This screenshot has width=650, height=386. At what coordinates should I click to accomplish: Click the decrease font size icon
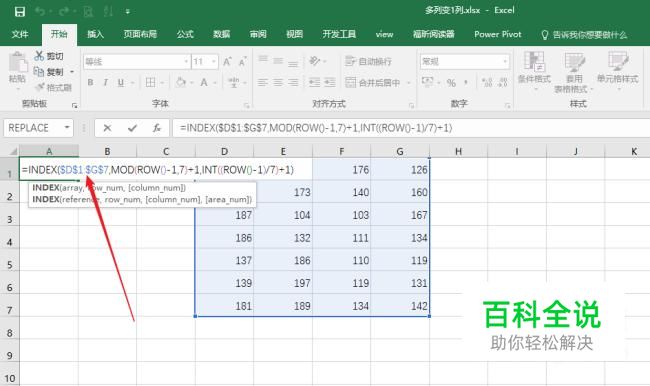pyautogui.click(x=243, y=62)
